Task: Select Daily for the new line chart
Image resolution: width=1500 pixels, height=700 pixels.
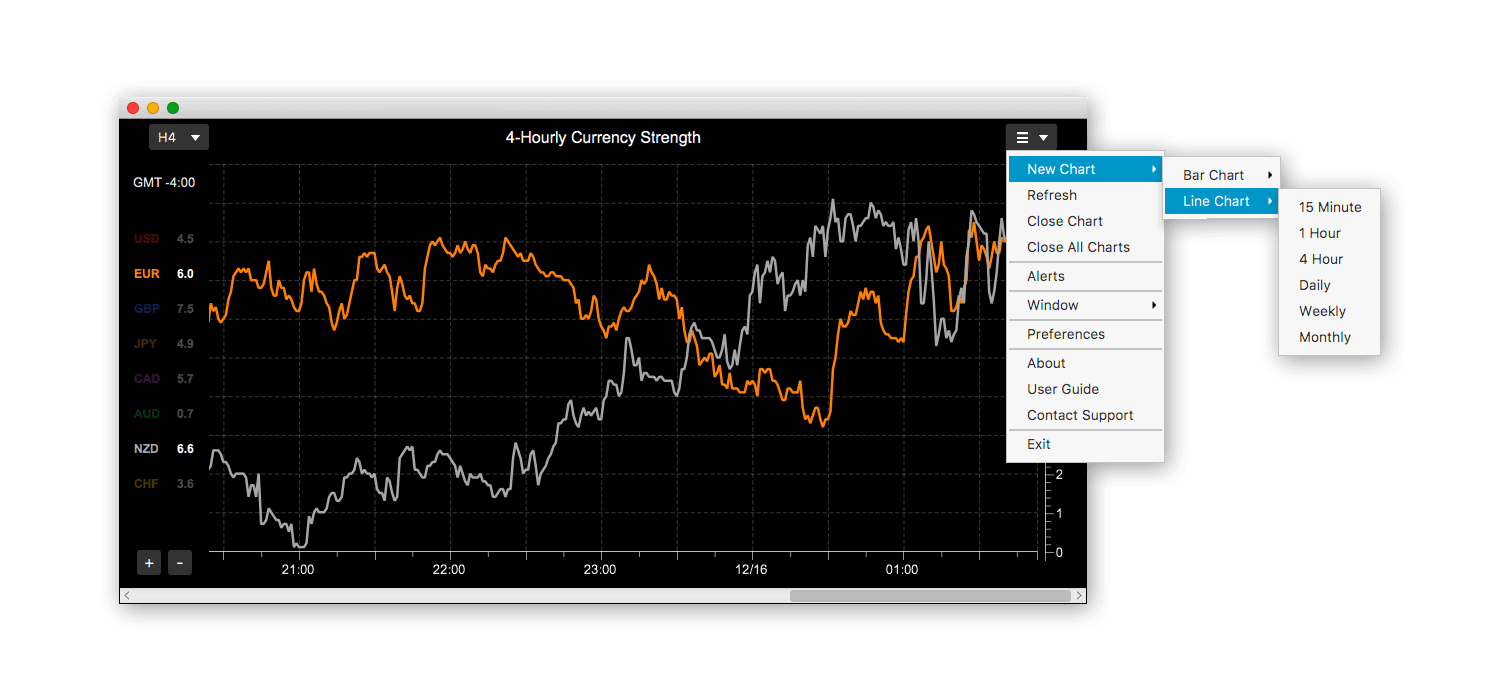Action: [x=1314, y=285]
